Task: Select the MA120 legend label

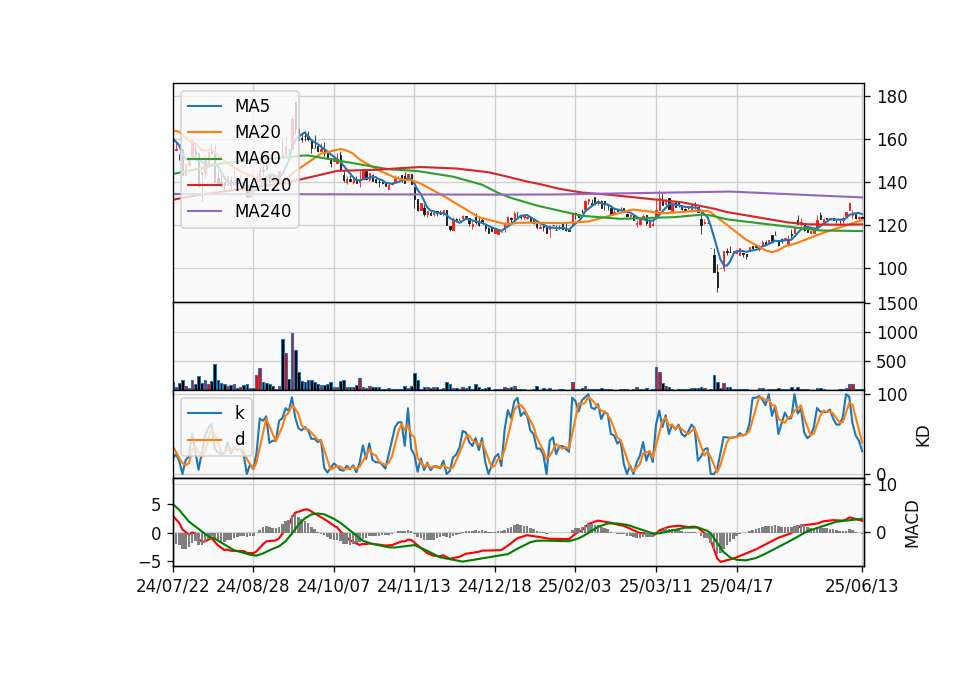Action: click(263, 184)
